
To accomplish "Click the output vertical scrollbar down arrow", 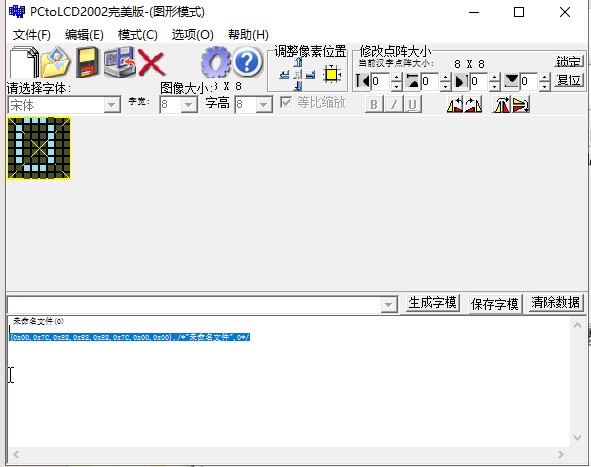I will coord(577,438).
